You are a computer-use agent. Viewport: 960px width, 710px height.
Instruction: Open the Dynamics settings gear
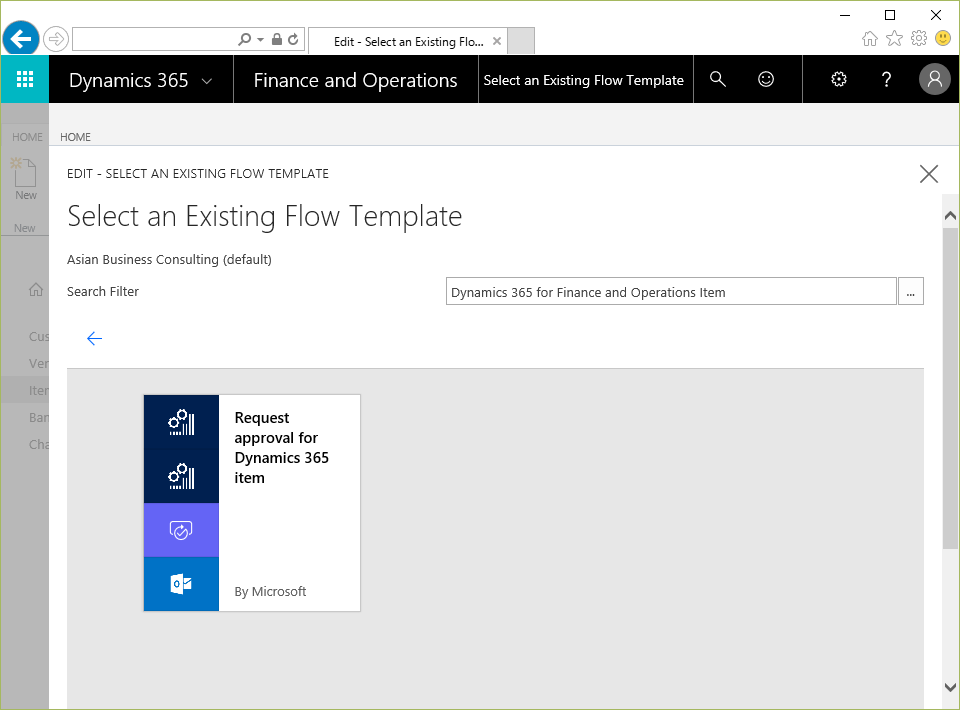[839, 79]
